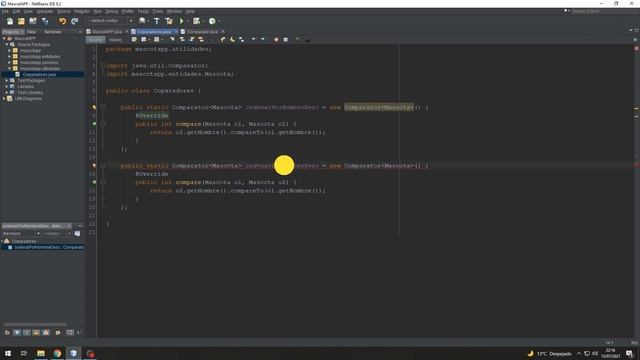Click the Build Project hammer icon
640x360 pixels.
157,21
